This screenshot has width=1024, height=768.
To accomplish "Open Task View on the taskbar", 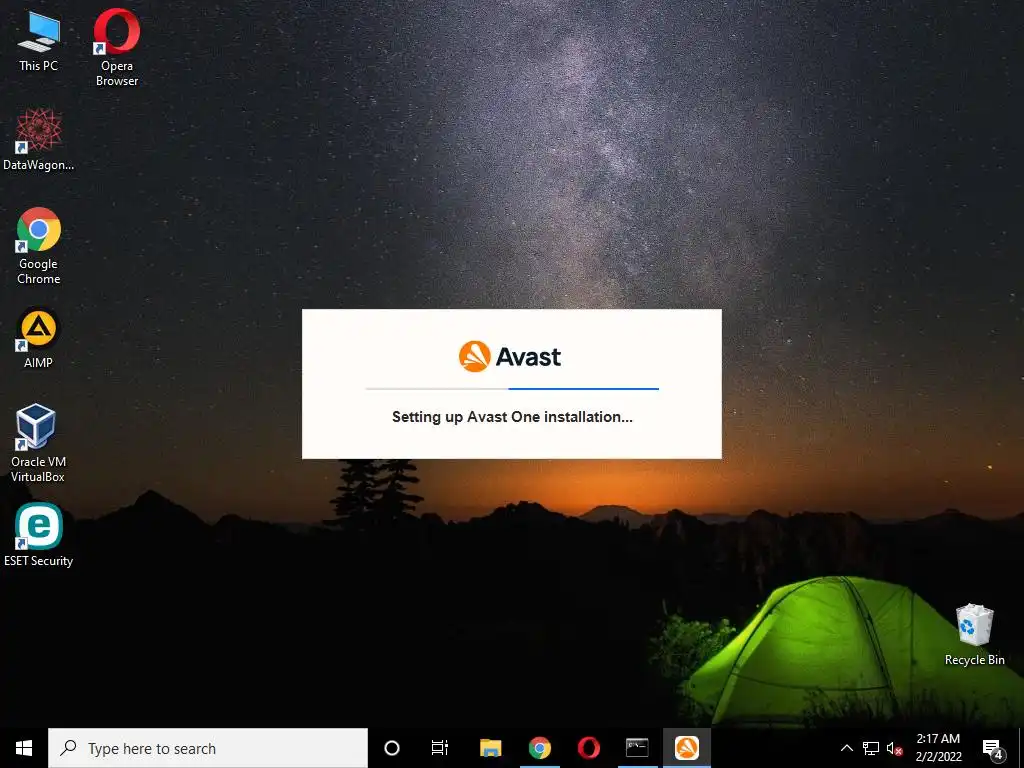I will coord(440,748).
